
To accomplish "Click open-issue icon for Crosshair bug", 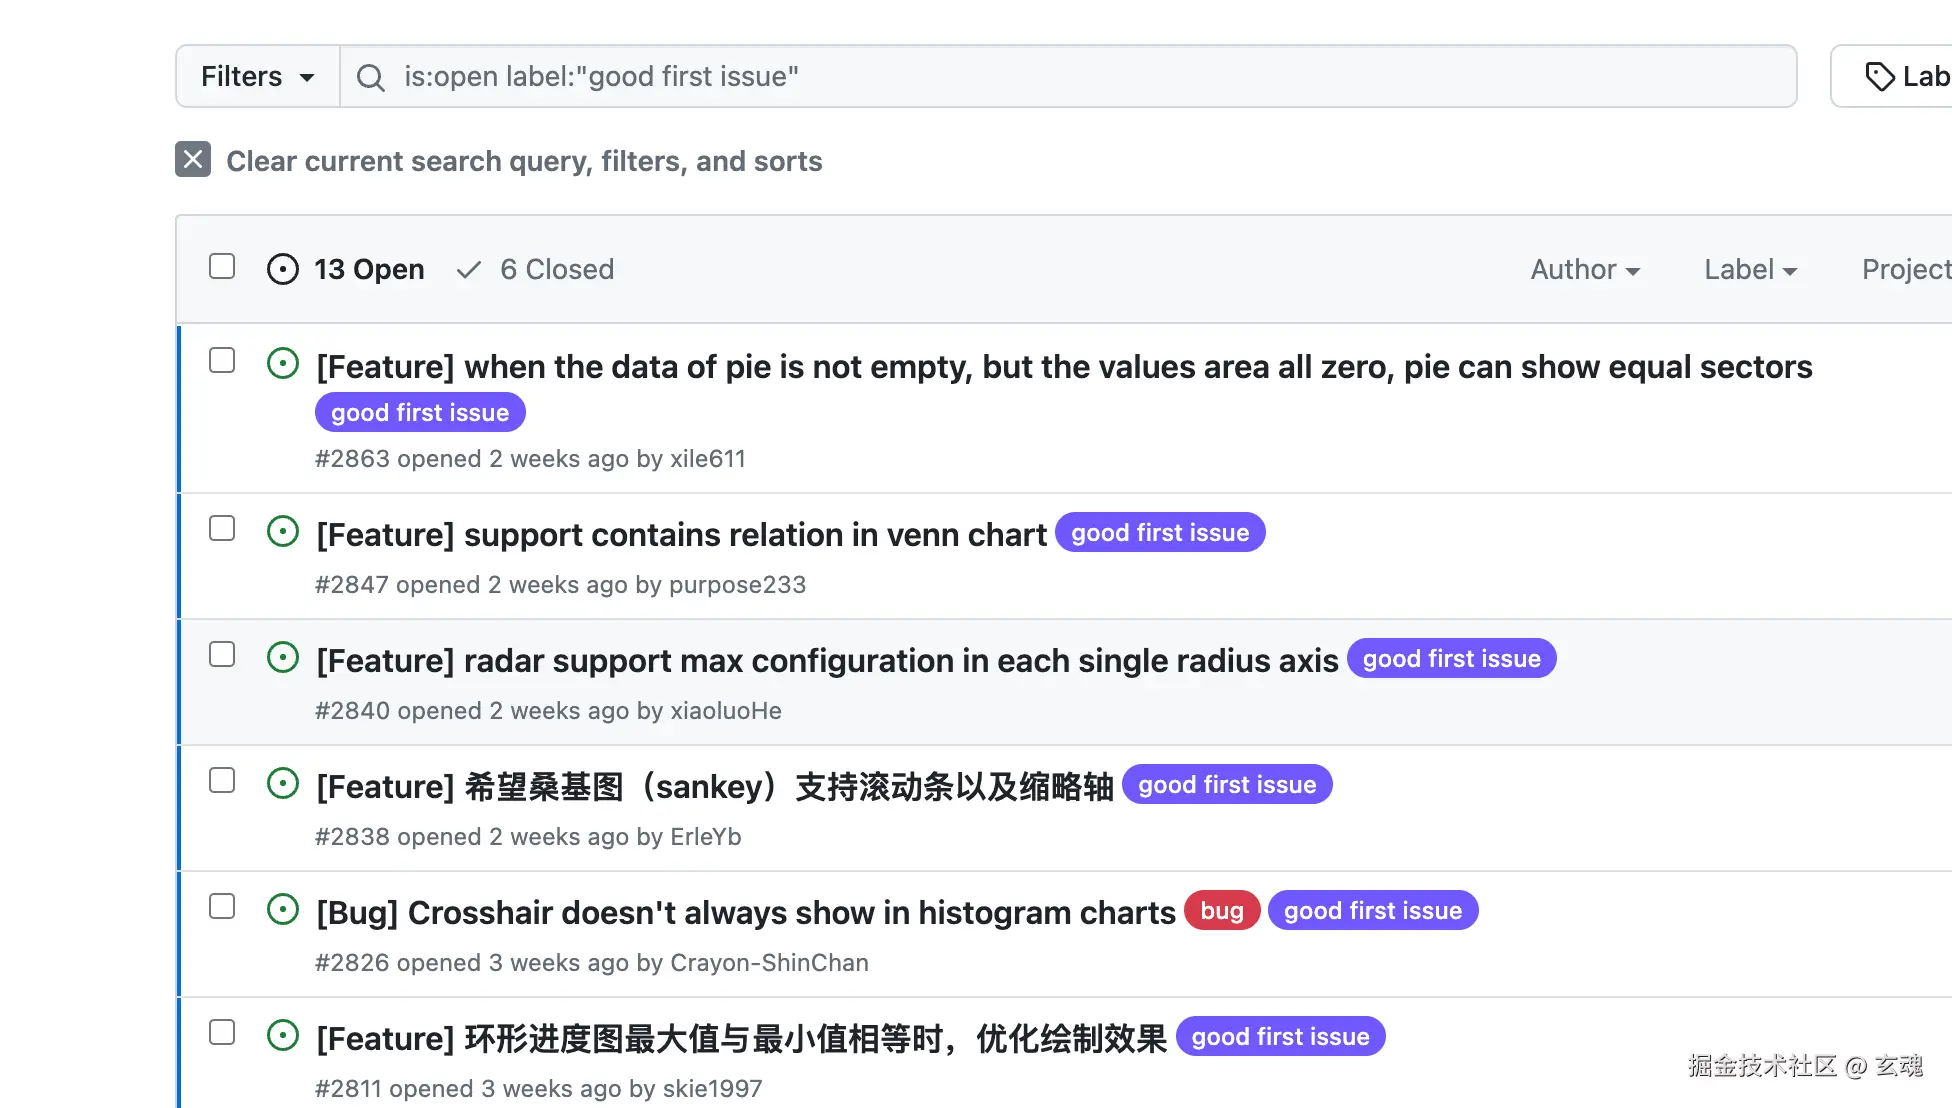I will (x=283, y=909).
